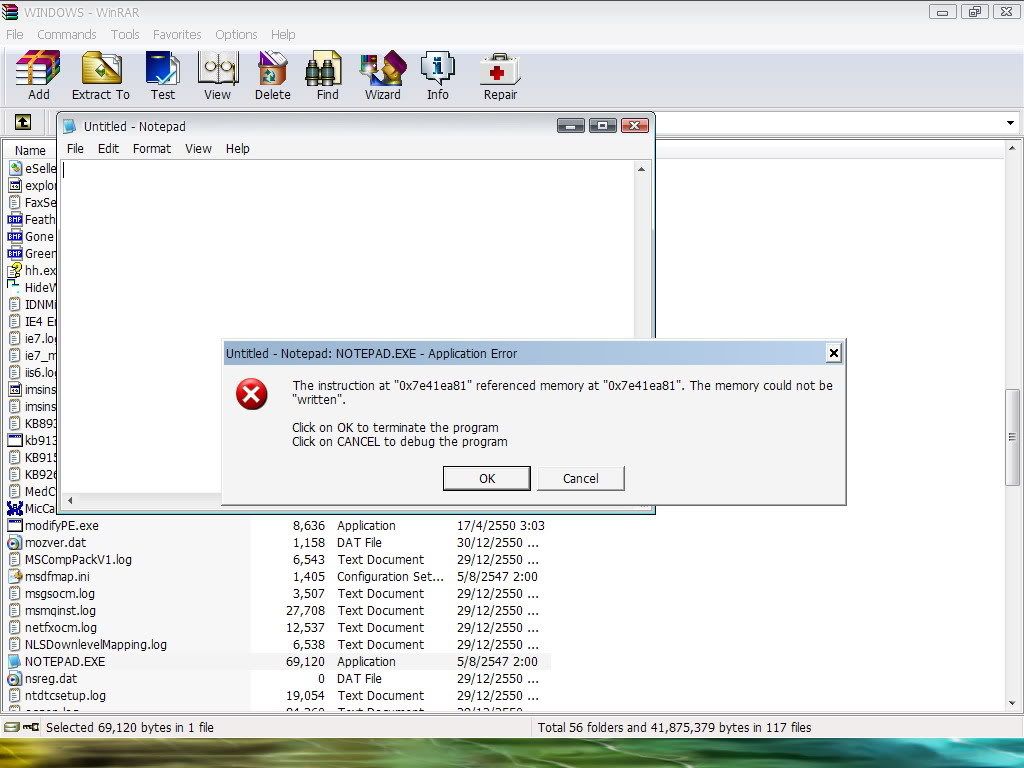1024x768 pixels.
Task: Open the WinRAR Tools menu
Action: (125, 35)
